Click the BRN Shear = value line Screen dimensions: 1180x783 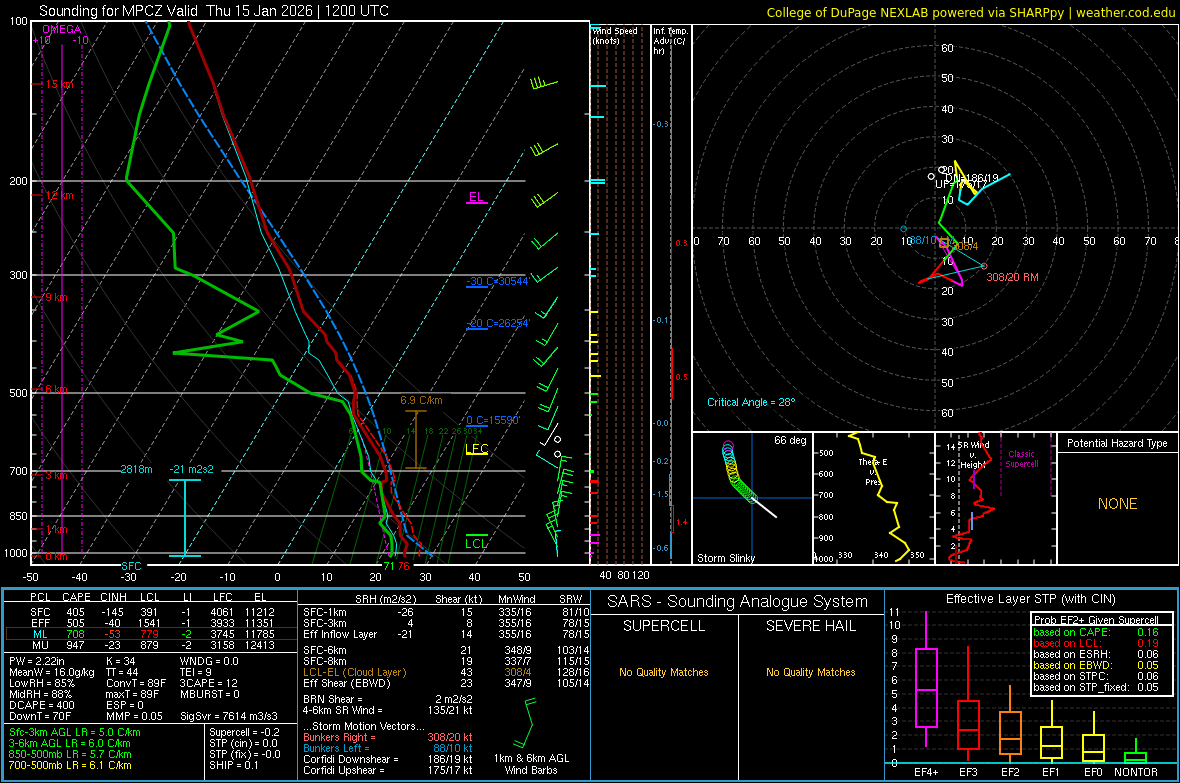point(388,699)
